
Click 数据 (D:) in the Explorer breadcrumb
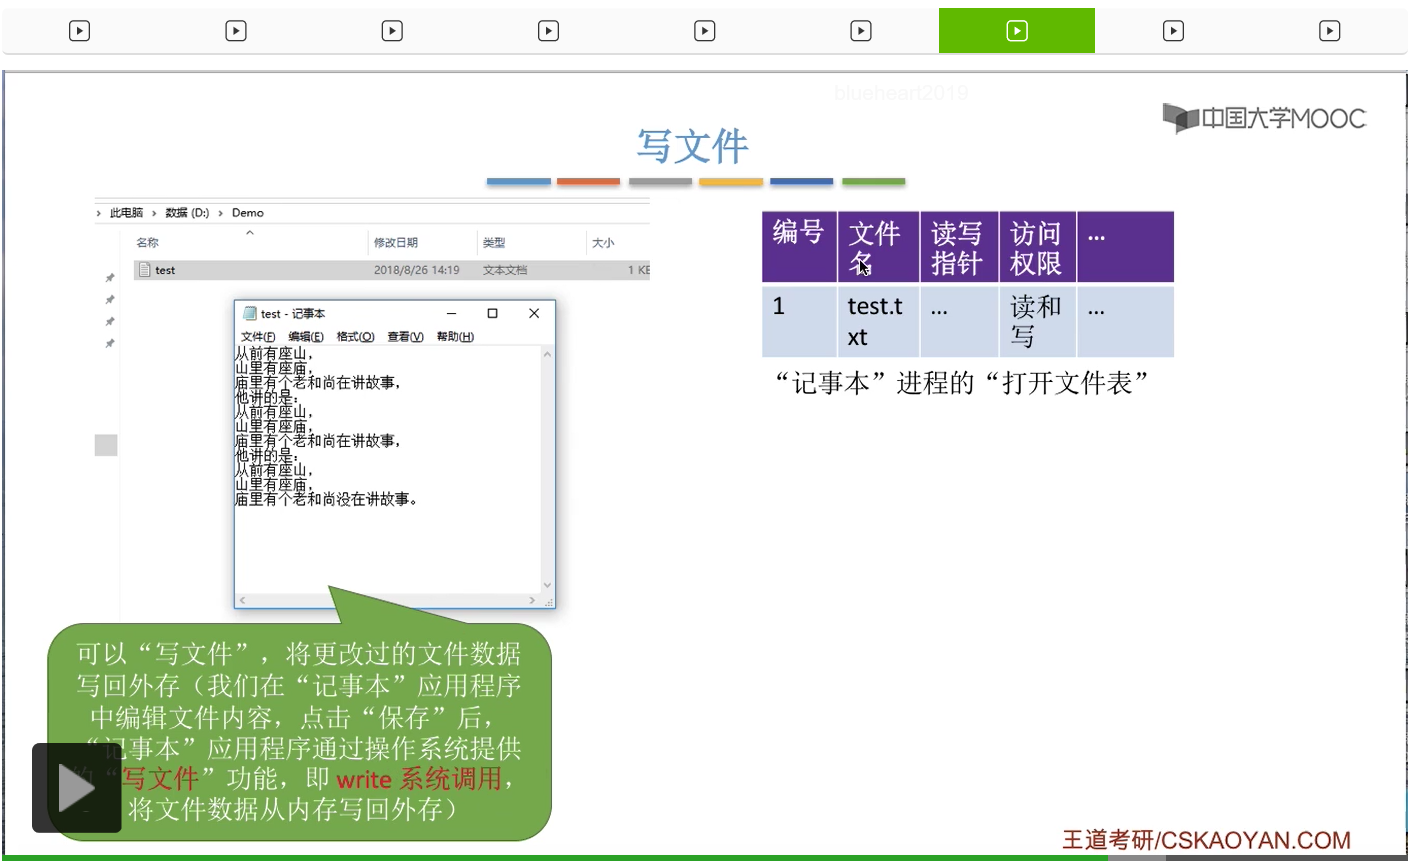click(x=187, y=213)
